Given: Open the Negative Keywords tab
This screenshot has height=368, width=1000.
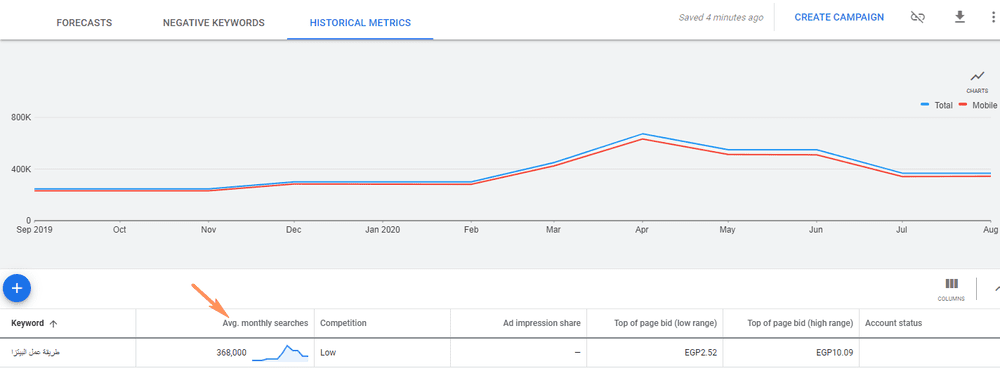Looking at the screenshot, I should tap(214, 22).
